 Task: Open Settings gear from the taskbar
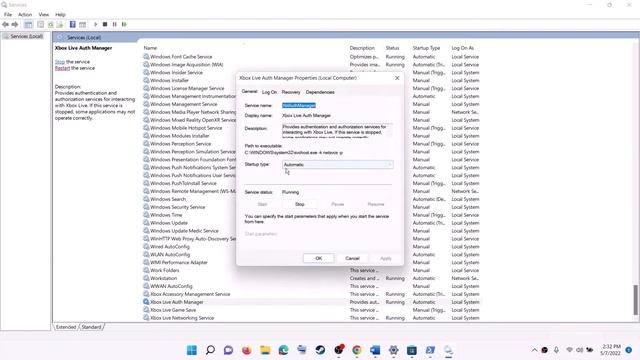point(393,350)
